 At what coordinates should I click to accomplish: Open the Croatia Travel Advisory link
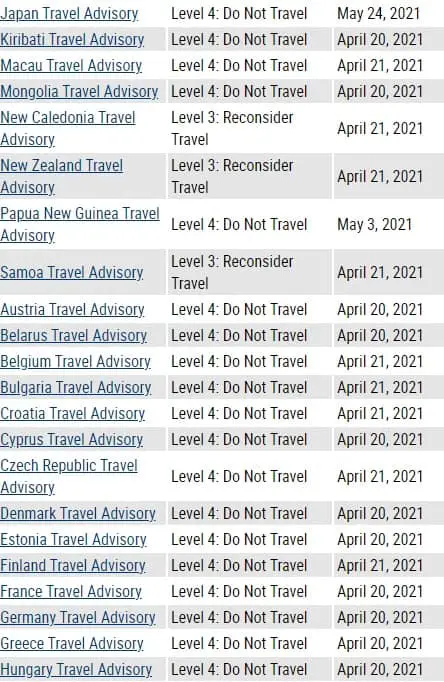pos(72,414)
